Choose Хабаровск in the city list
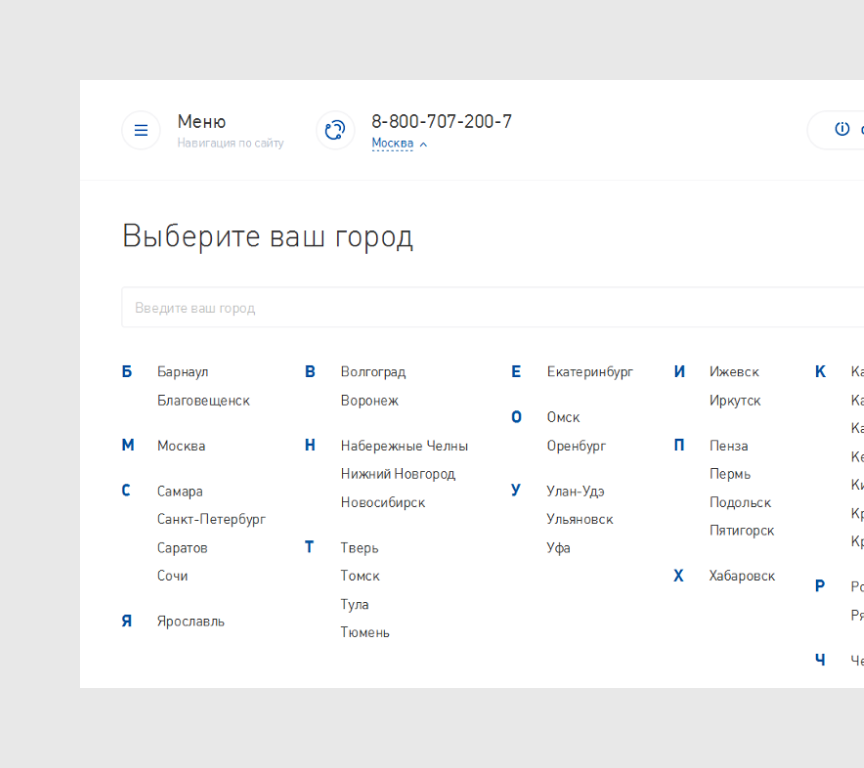This screenshot has height=768, width=864. click(741, 576)
